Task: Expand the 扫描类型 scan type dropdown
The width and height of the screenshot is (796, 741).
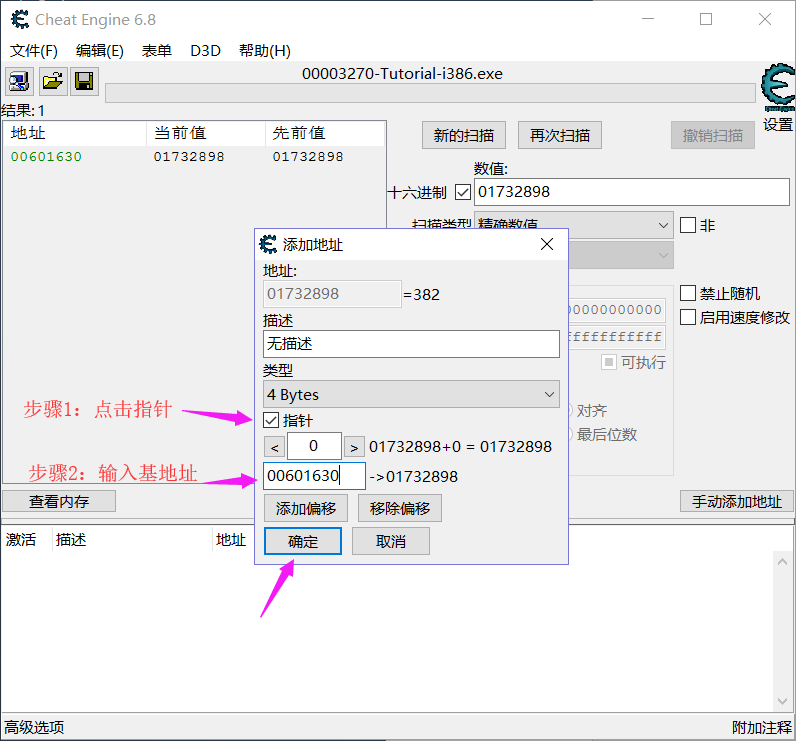Action: coord(573,225)
